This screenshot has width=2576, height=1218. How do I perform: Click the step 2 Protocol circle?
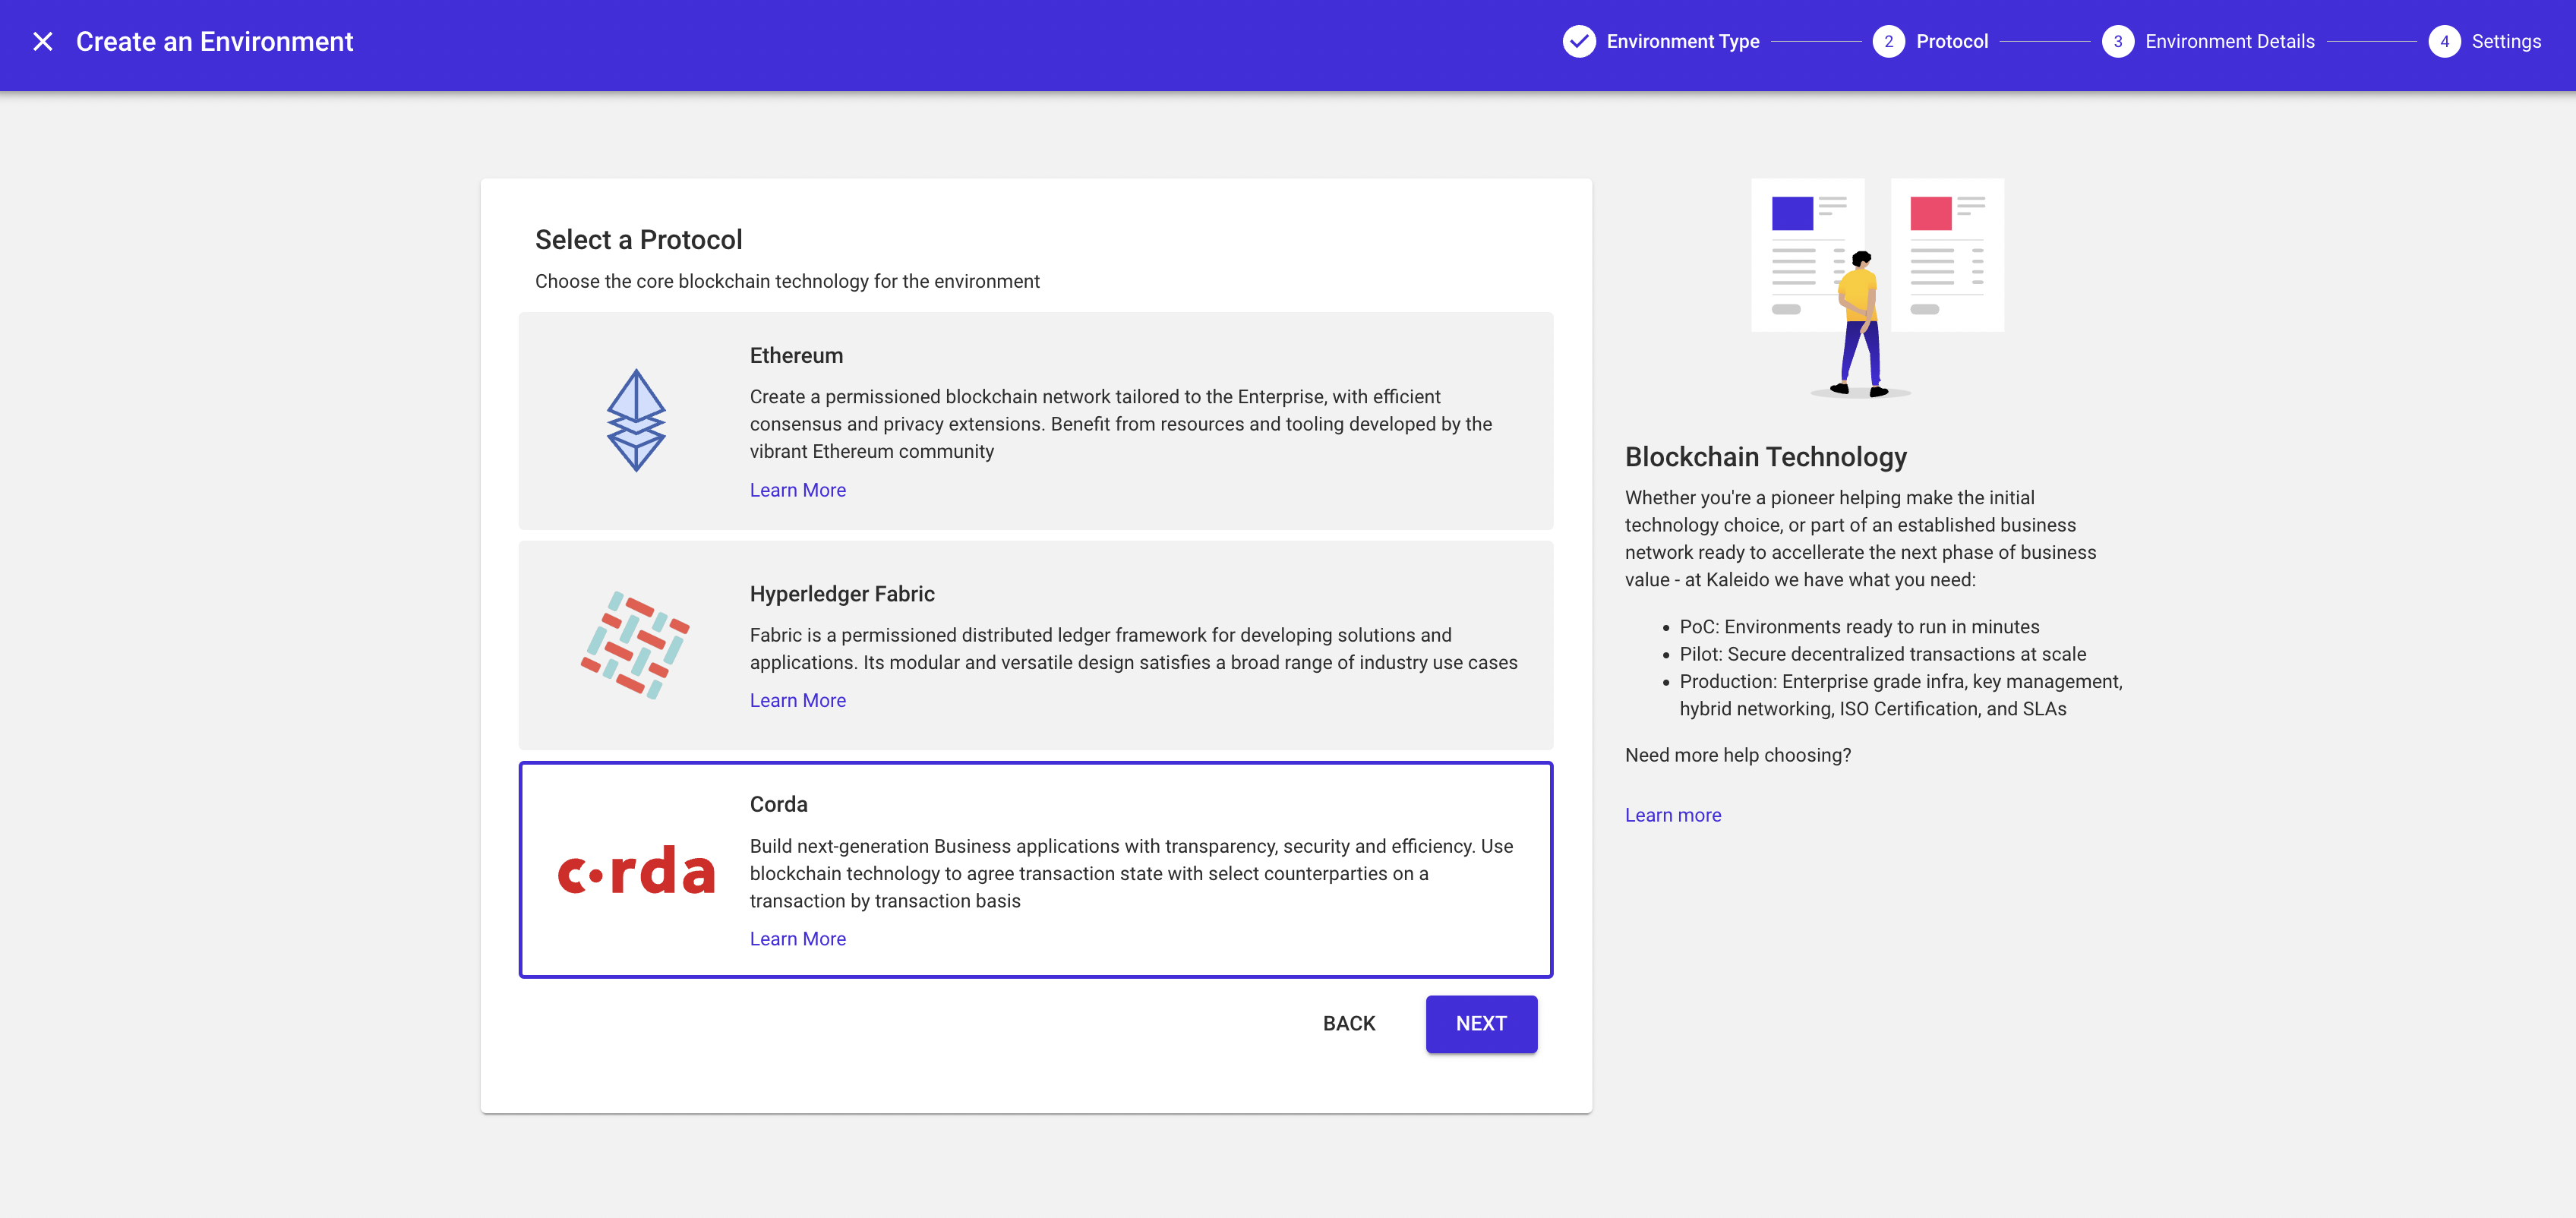coord(1888,41)
